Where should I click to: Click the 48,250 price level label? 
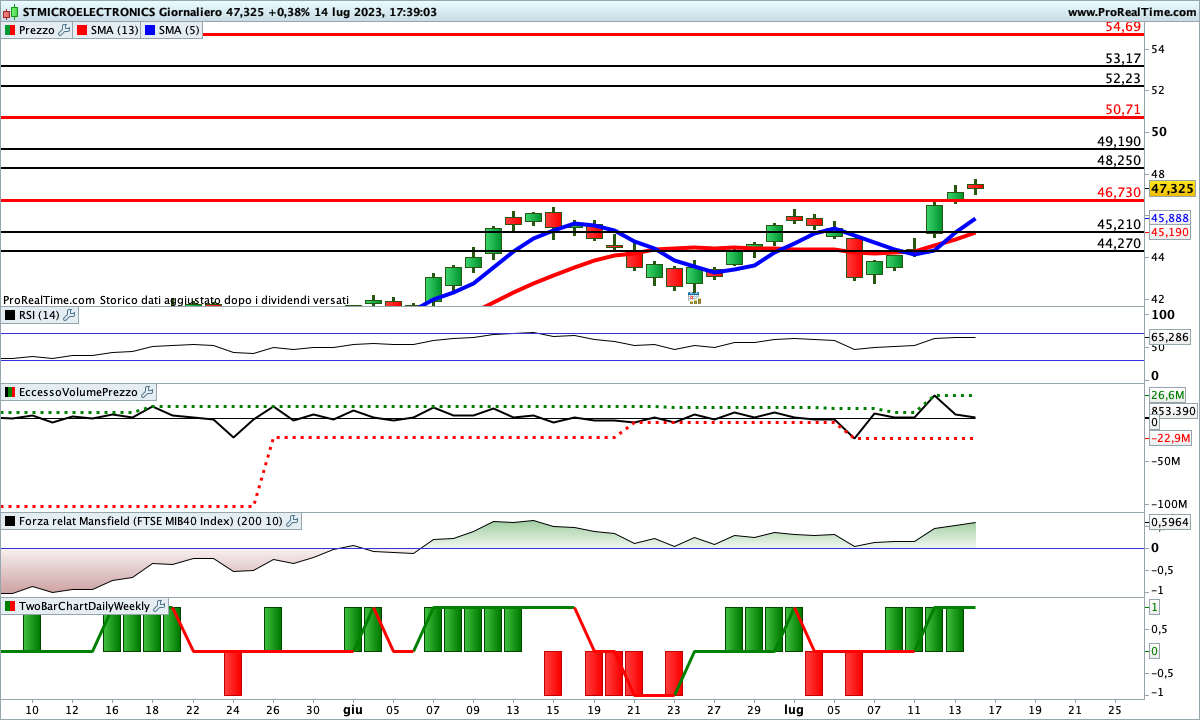click(1119, 160)
